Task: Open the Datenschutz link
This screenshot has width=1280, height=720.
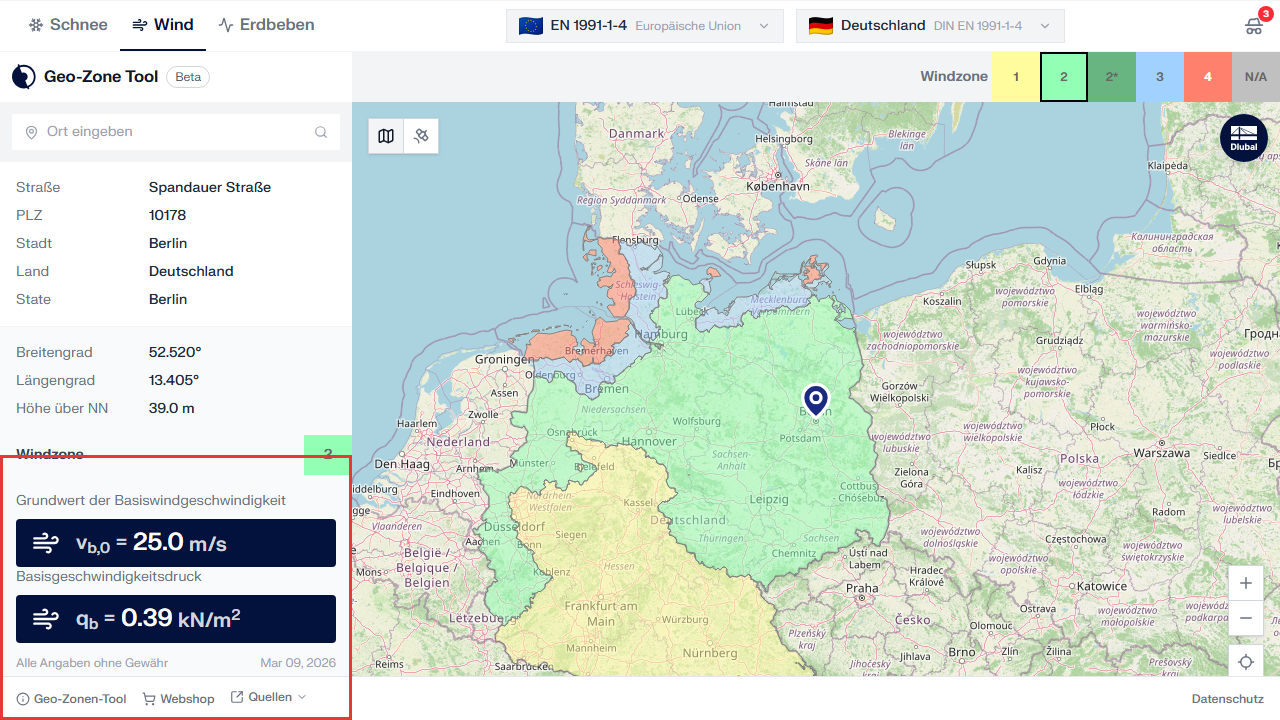Action: pos(1227,699)
